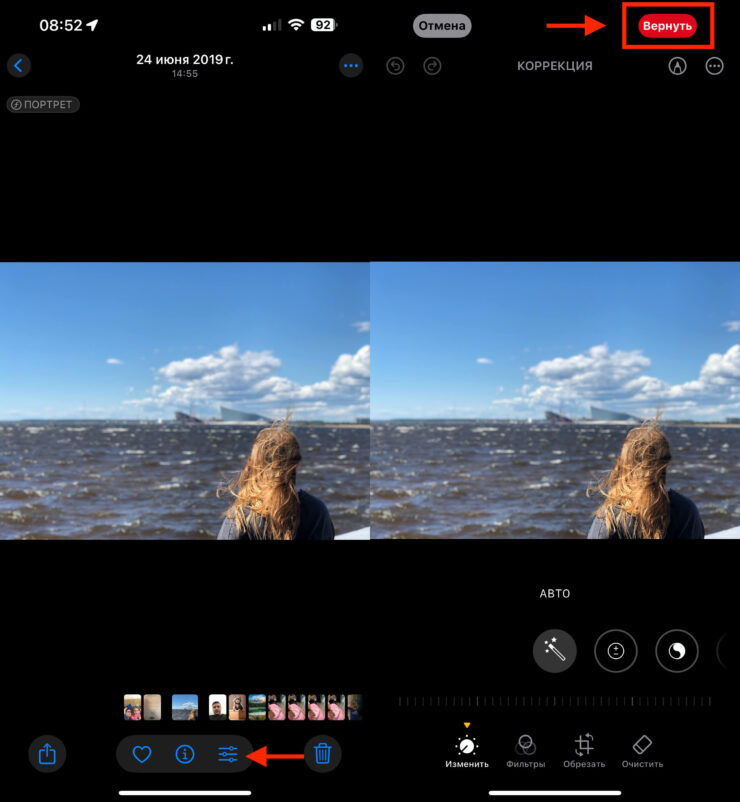Tap the share icon at bottom left

(47, 754)
